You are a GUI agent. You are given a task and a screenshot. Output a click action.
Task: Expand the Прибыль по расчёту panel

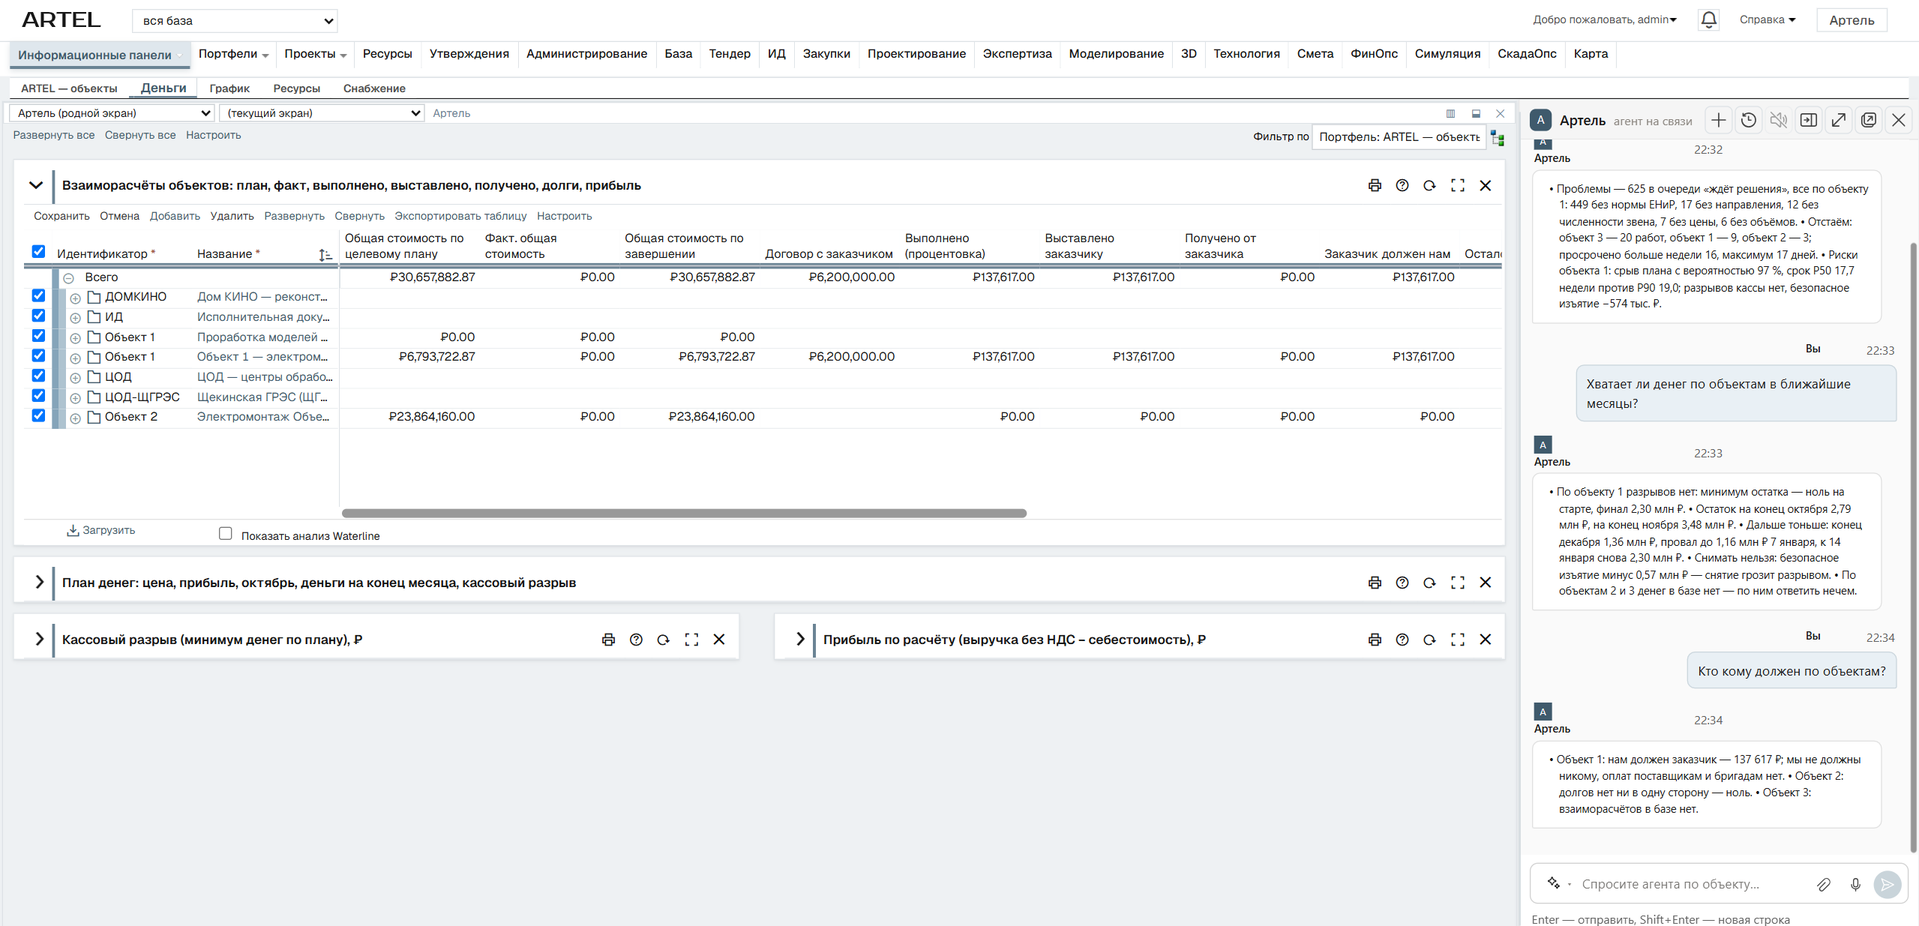click(x=800, y=639)
